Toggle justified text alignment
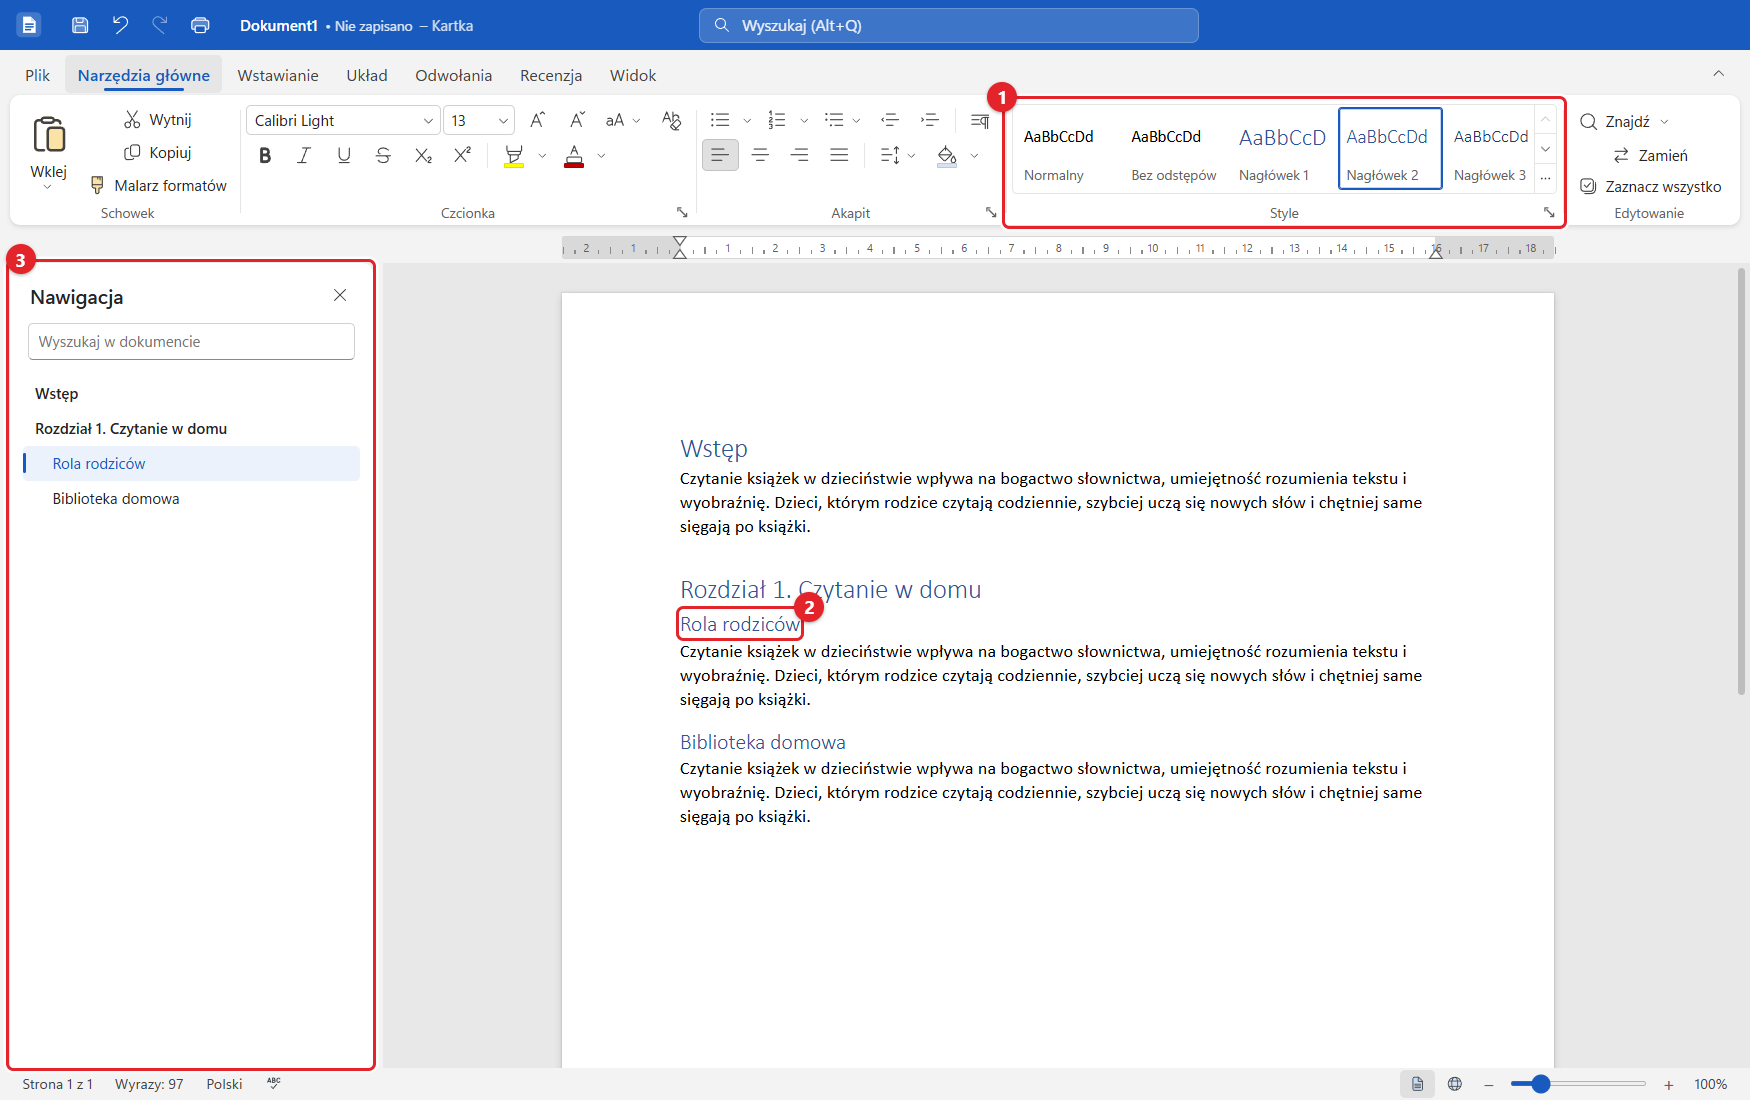 tap(839, 155)
